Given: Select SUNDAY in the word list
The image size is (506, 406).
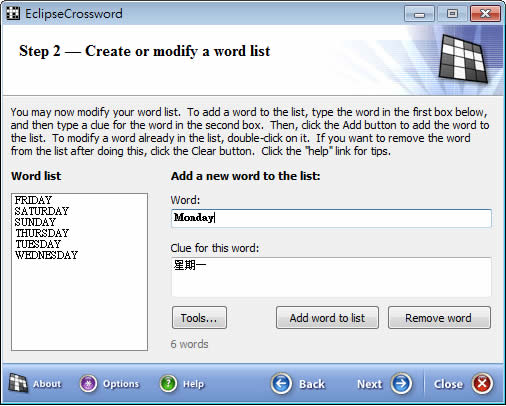Looking at the screenshot, I should pos(35,222).
